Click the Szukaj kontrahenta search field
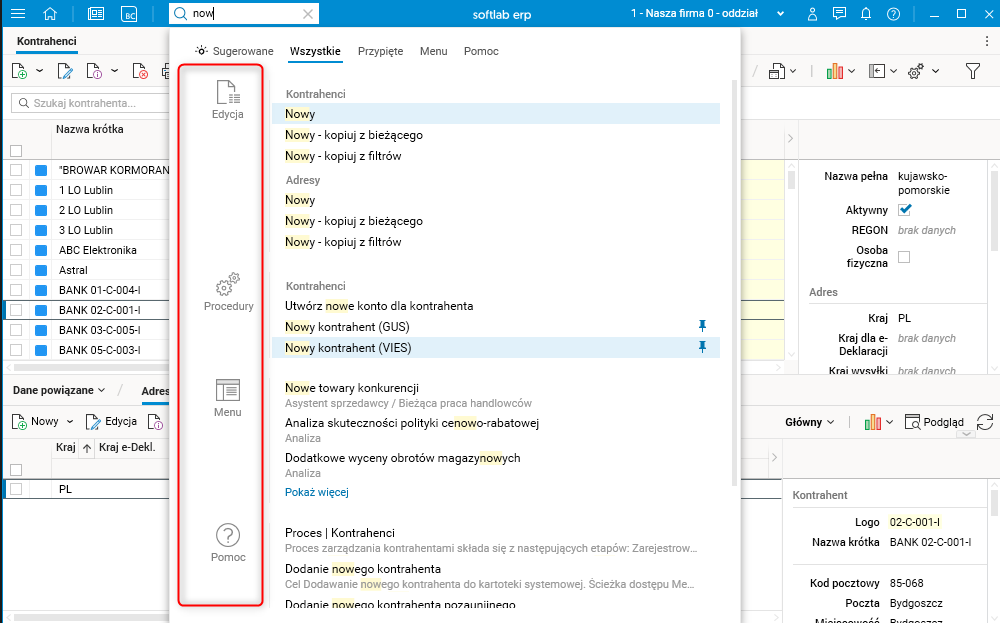The width and height of the screenshot is (1000, 623). pos(90,103)
